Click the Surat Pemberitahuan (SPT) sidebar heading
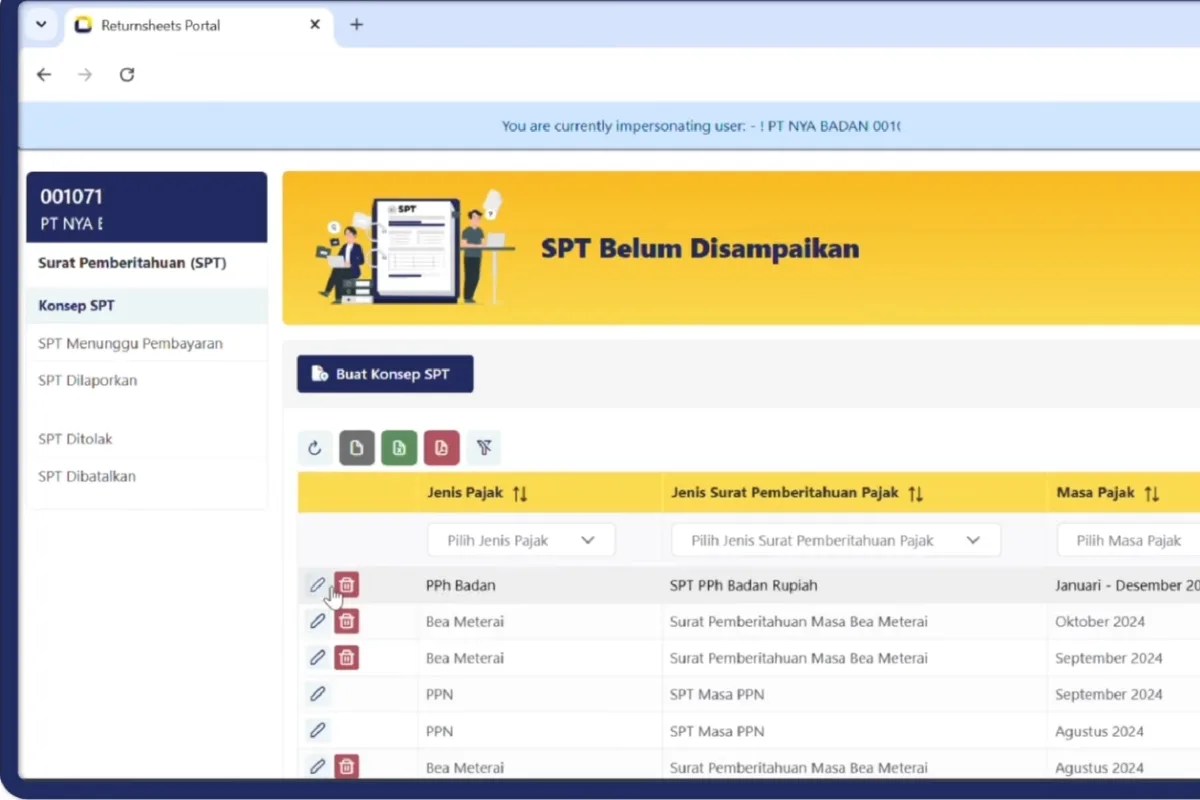 pos(132,263)
